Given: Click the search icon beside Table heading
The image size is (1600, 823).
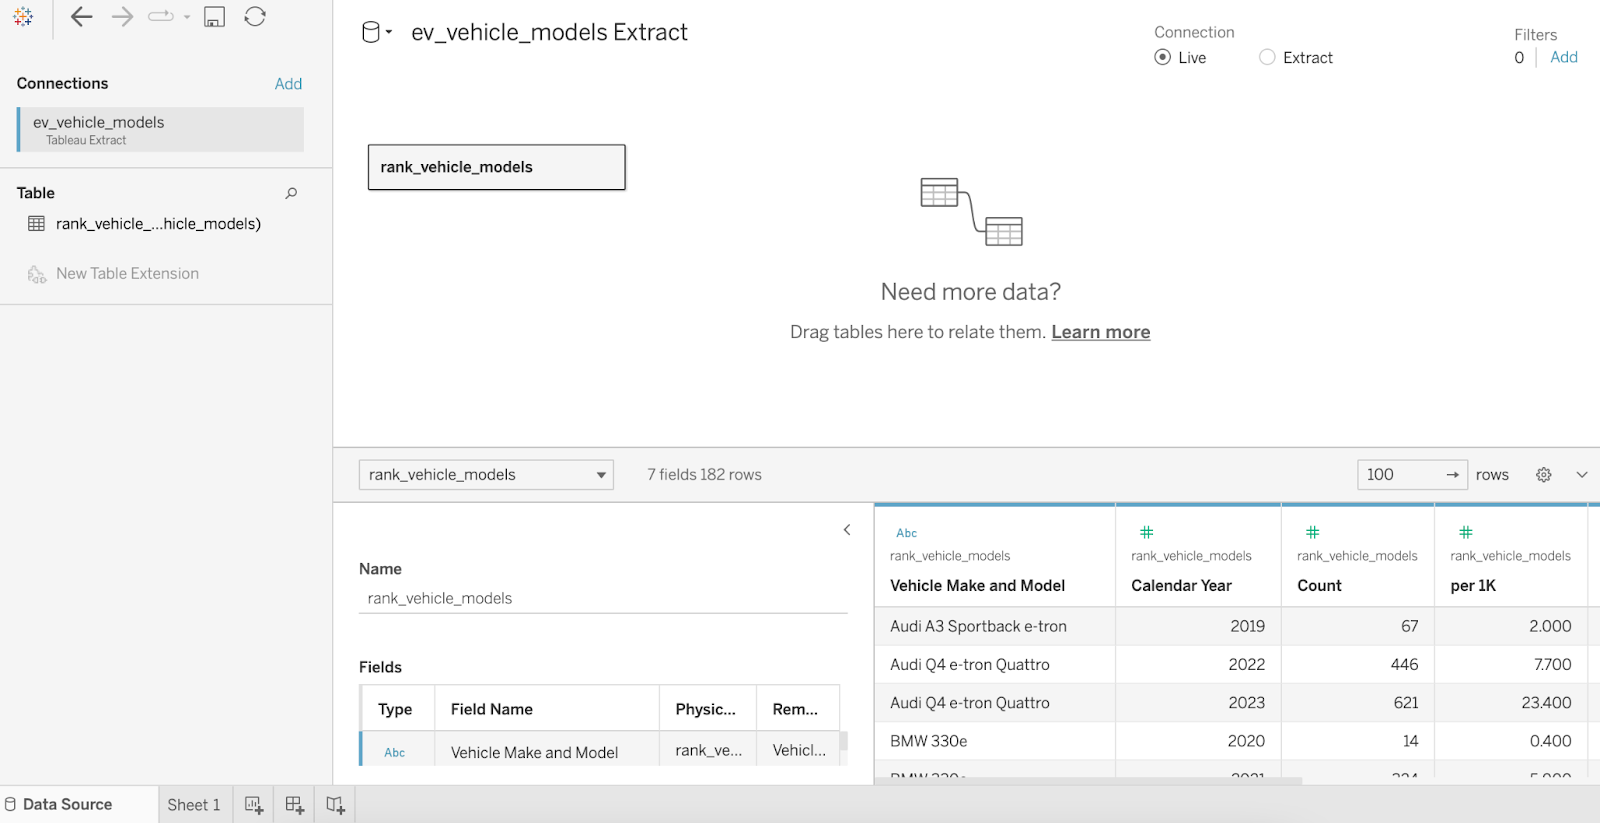Looking at the screenshot, I should click(291, 193).
